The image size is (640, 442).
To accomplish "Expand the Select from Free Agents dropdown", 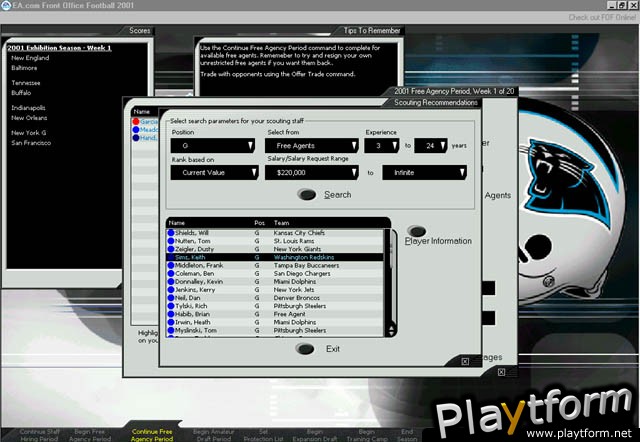I will (312, 146).
